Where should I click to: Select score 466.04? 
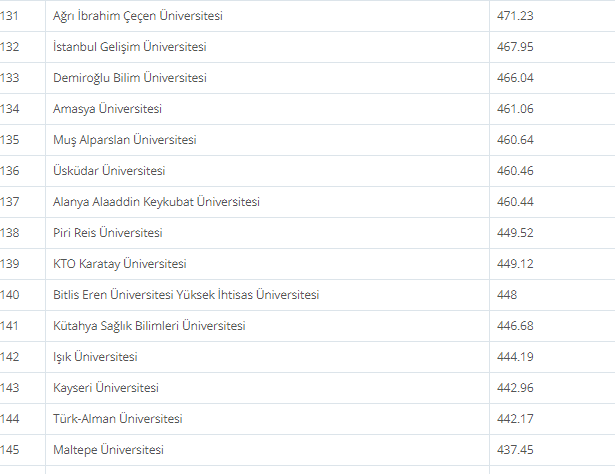(515, 78)
